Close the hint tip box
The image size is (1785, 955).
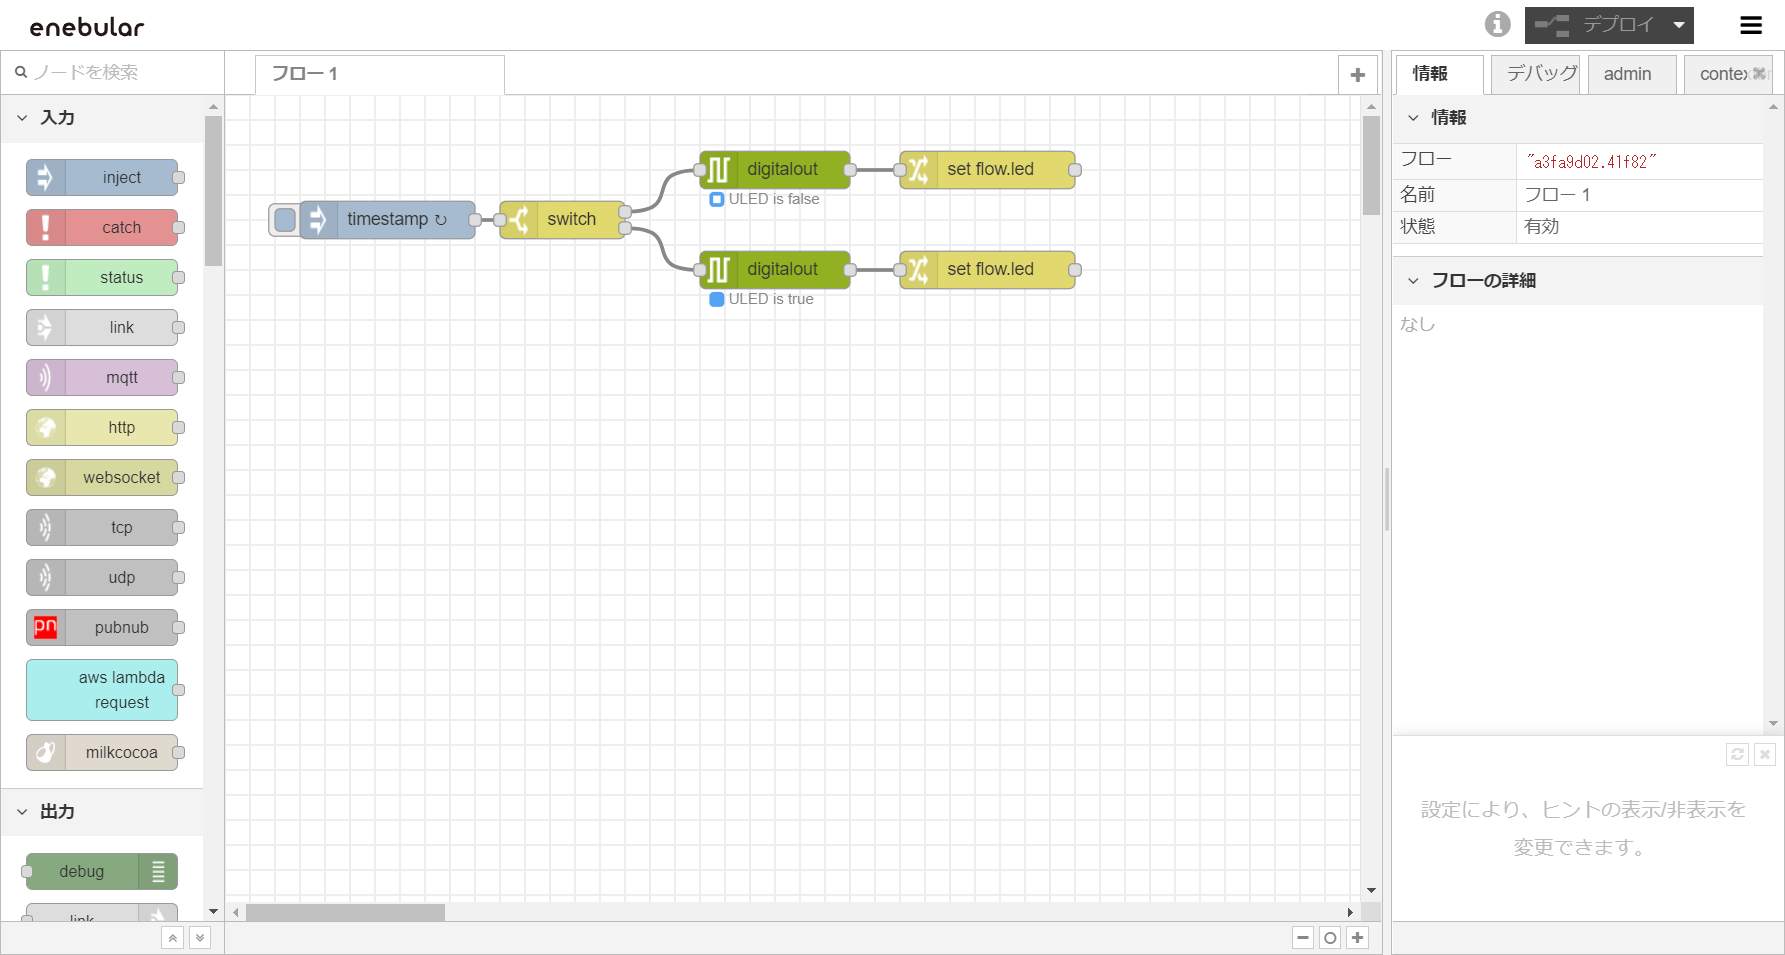click(1765, 755)
